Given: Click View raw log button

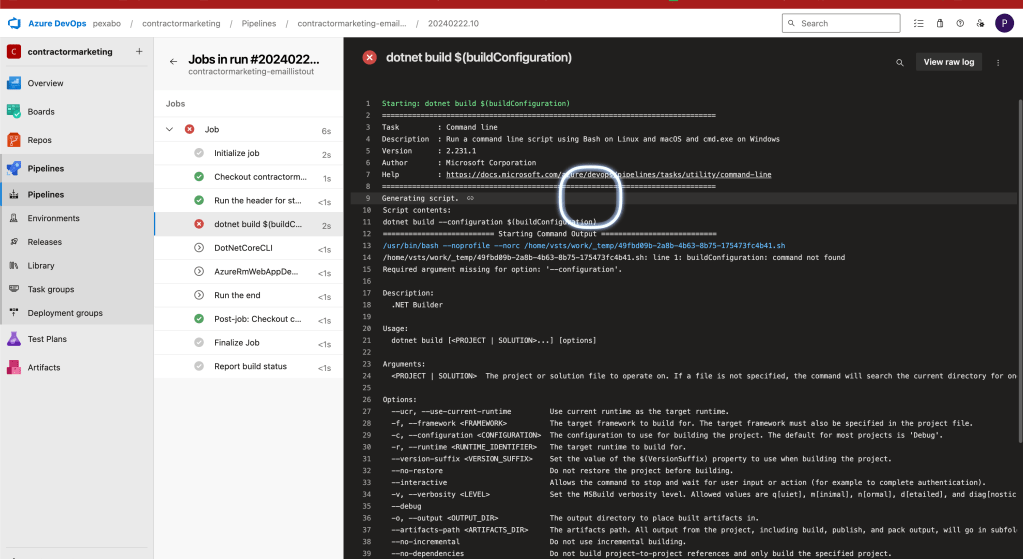Looking at the screenshot, I should point(949,62).
